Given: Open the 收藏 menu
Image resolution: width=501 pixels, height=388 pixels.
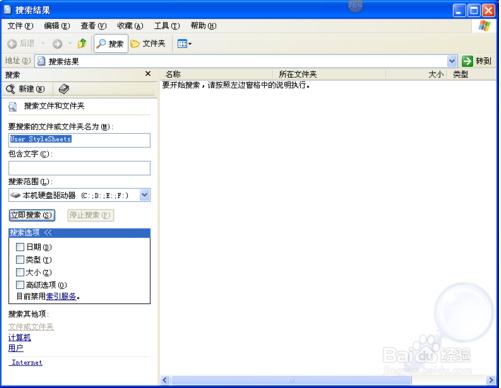Looking at the screenshot, I should point(130,26).
